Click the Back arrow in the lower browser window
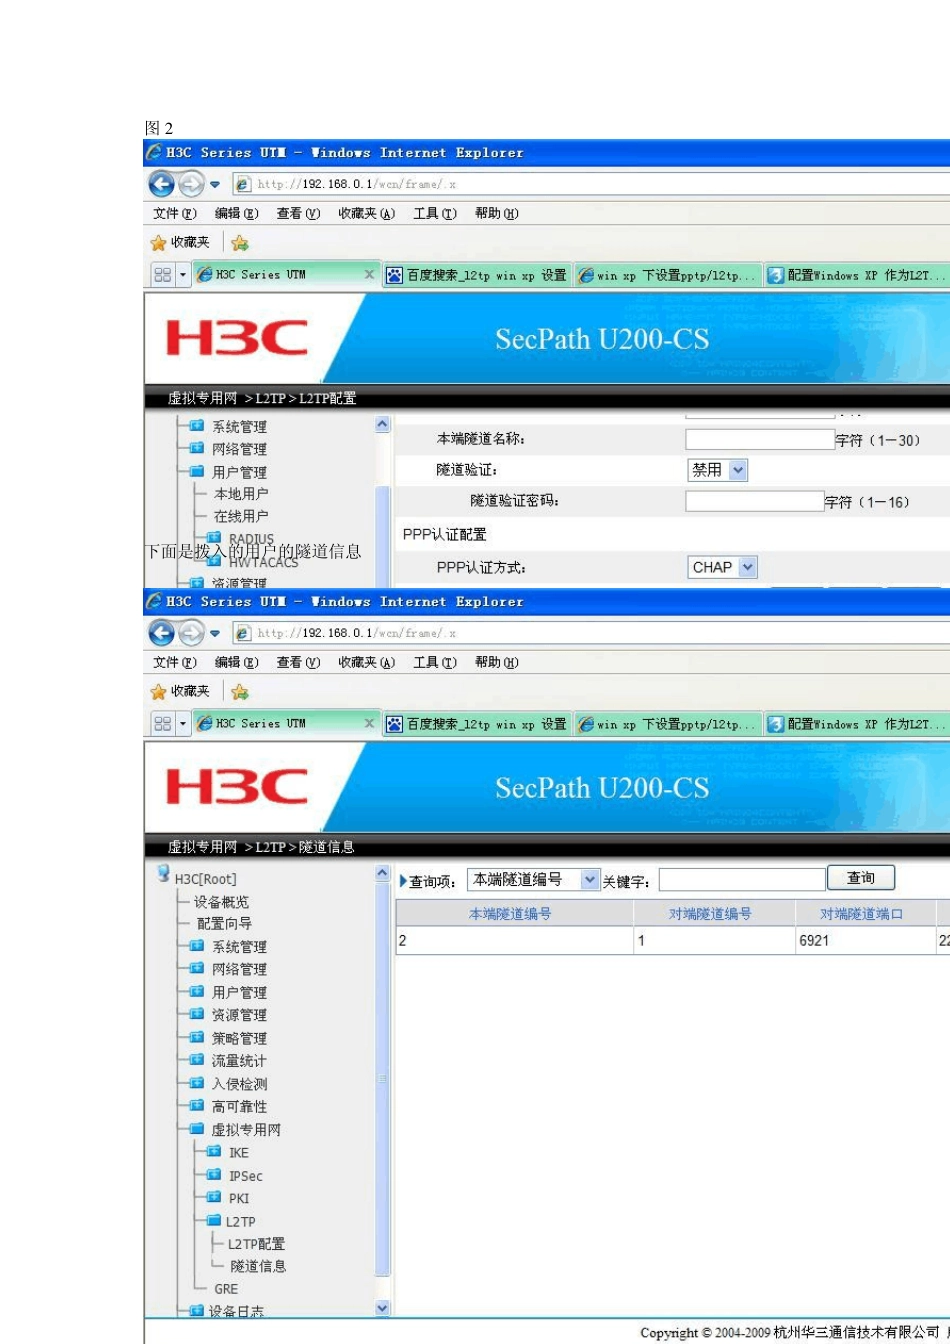The height and width of the screenshot is (1344, 950). click(162, 633)
